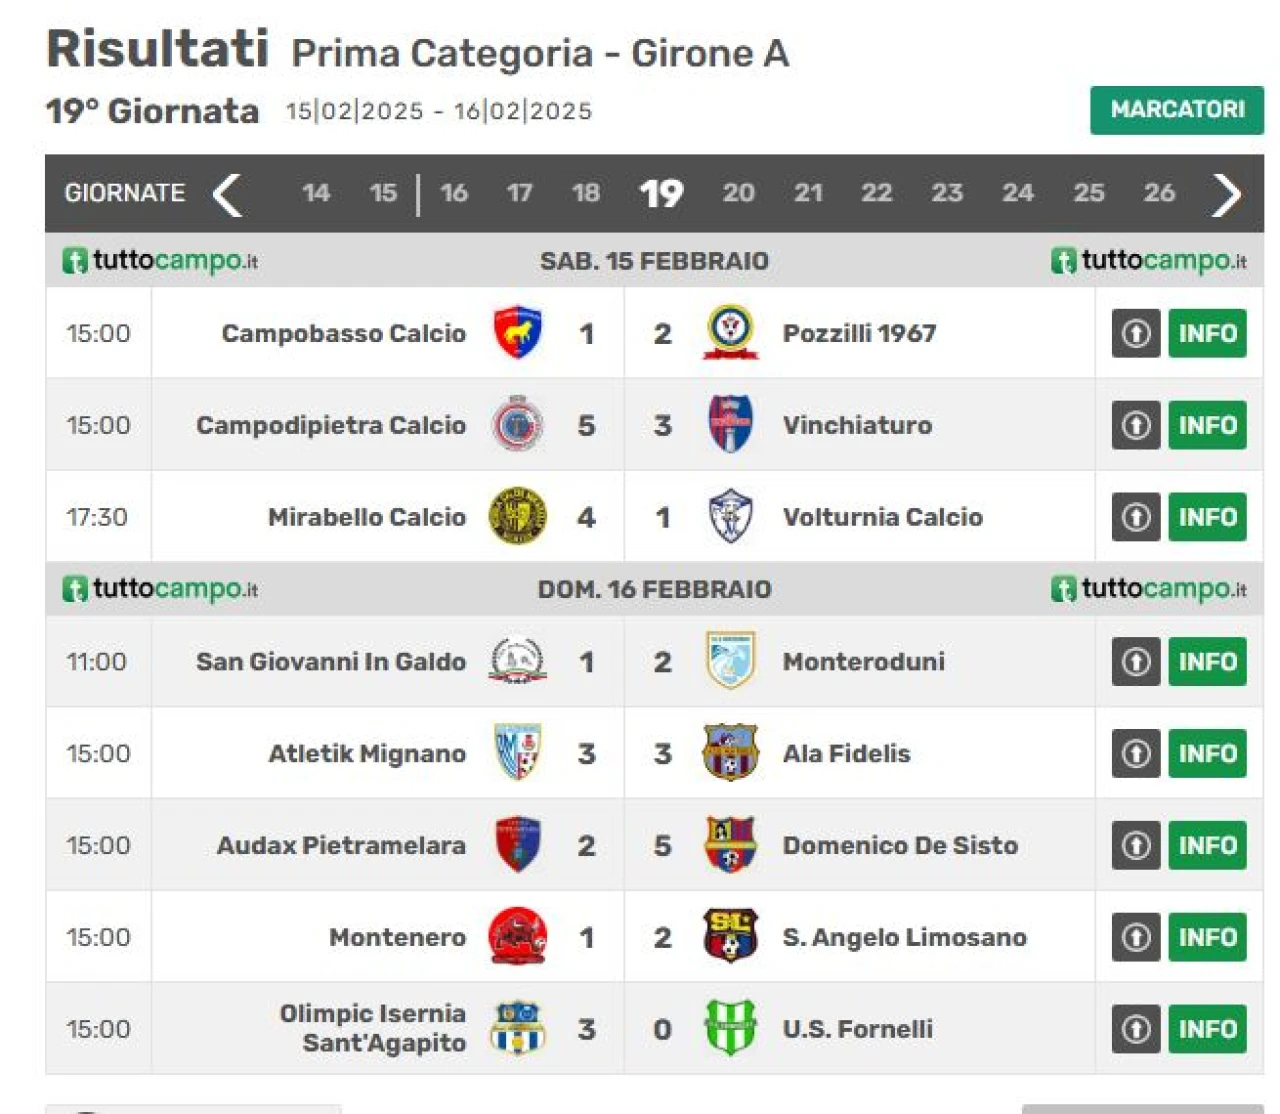Image resolution: width=1280 pixels, height=1114 pixels.
Task: Go to previous giornate with left chevron
Action: [228, 194]
